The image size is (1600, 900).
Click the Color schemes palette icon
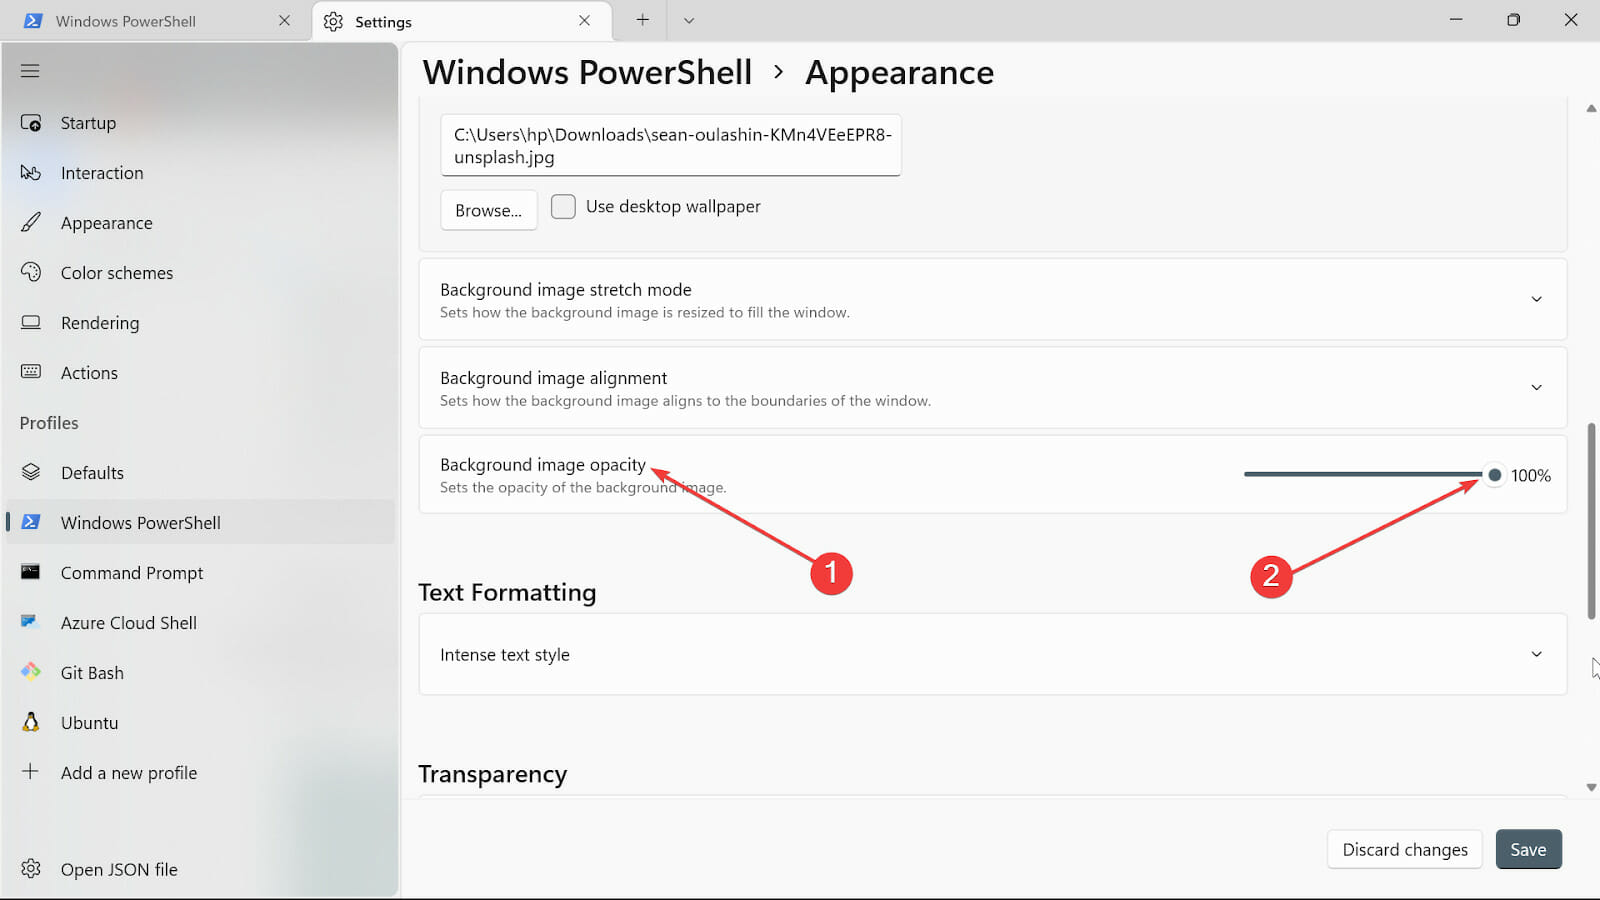pos(31,272)
